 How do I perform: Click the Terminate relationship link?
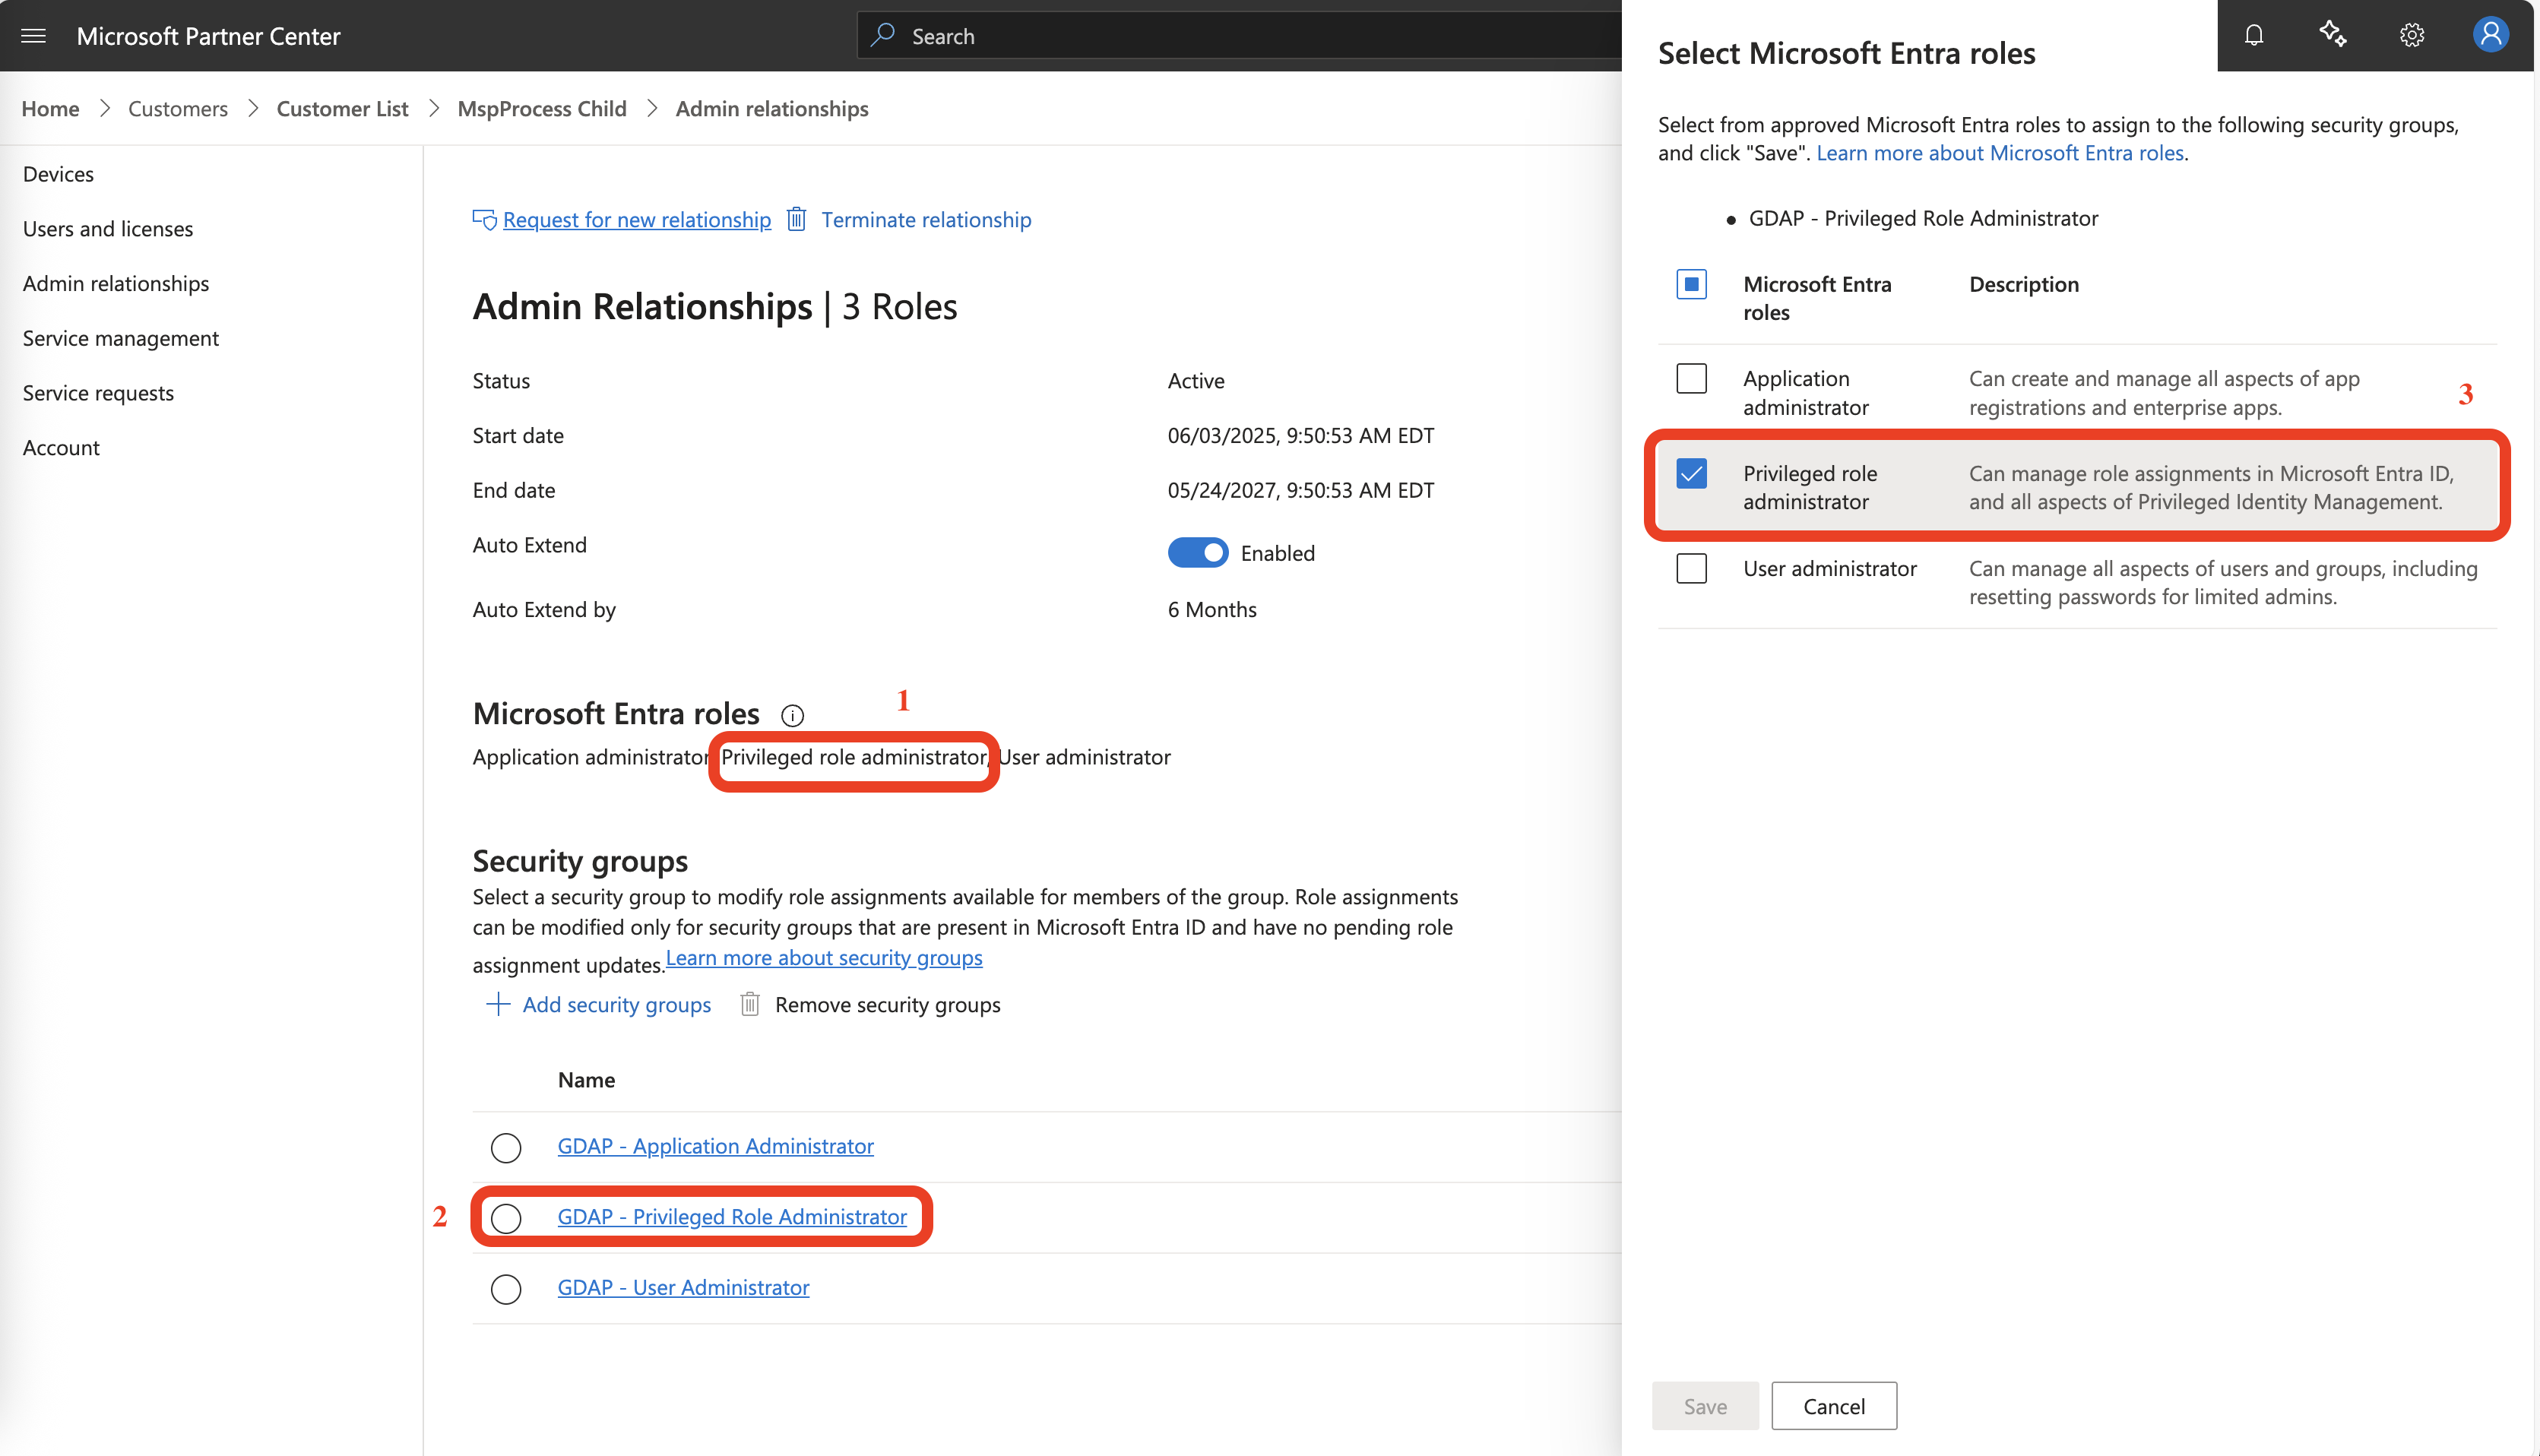[x=926, y=219]
